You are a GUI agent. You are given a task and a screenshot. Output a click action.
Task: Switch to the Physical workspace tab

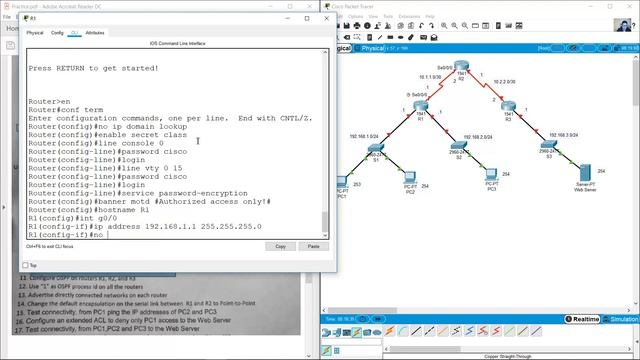click(x=370, y=48)
